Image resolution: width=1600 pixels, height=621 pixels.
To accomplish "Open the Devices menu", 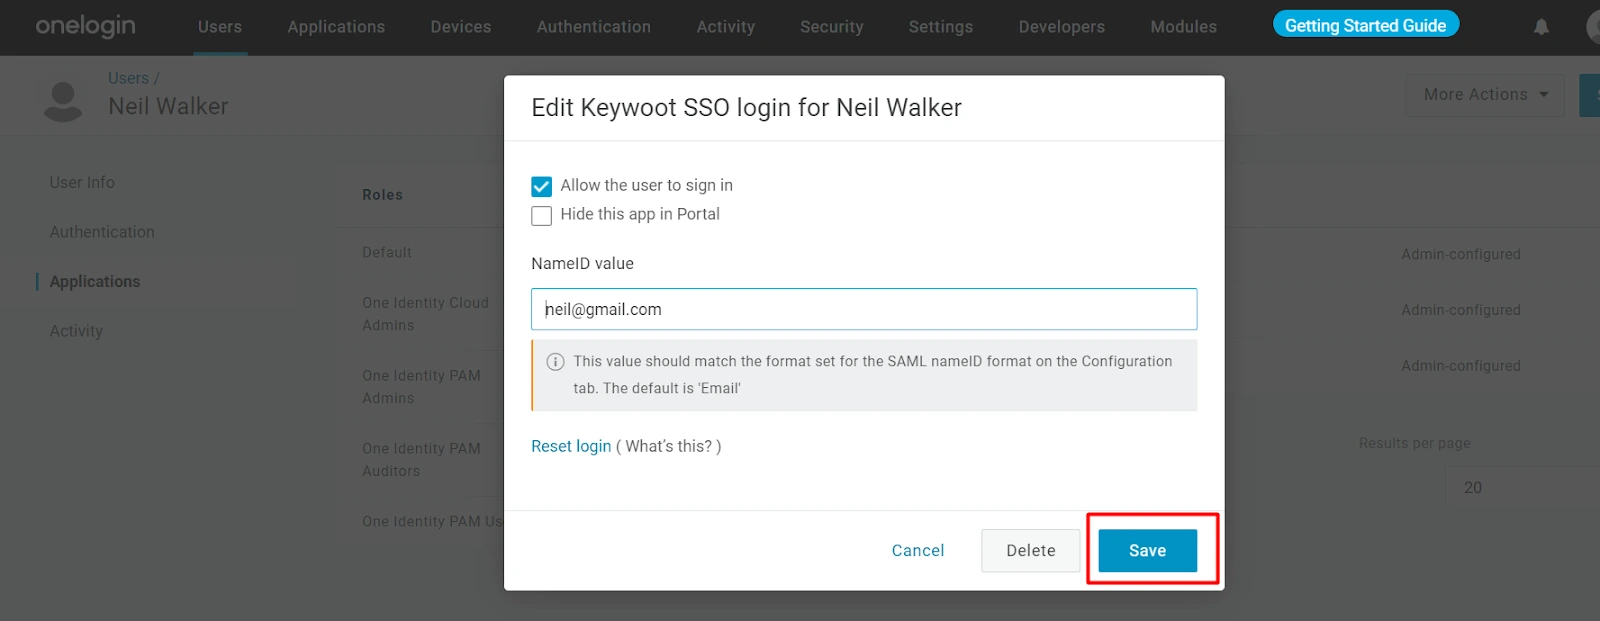I will pyautogui.click(x=461, y=27).
